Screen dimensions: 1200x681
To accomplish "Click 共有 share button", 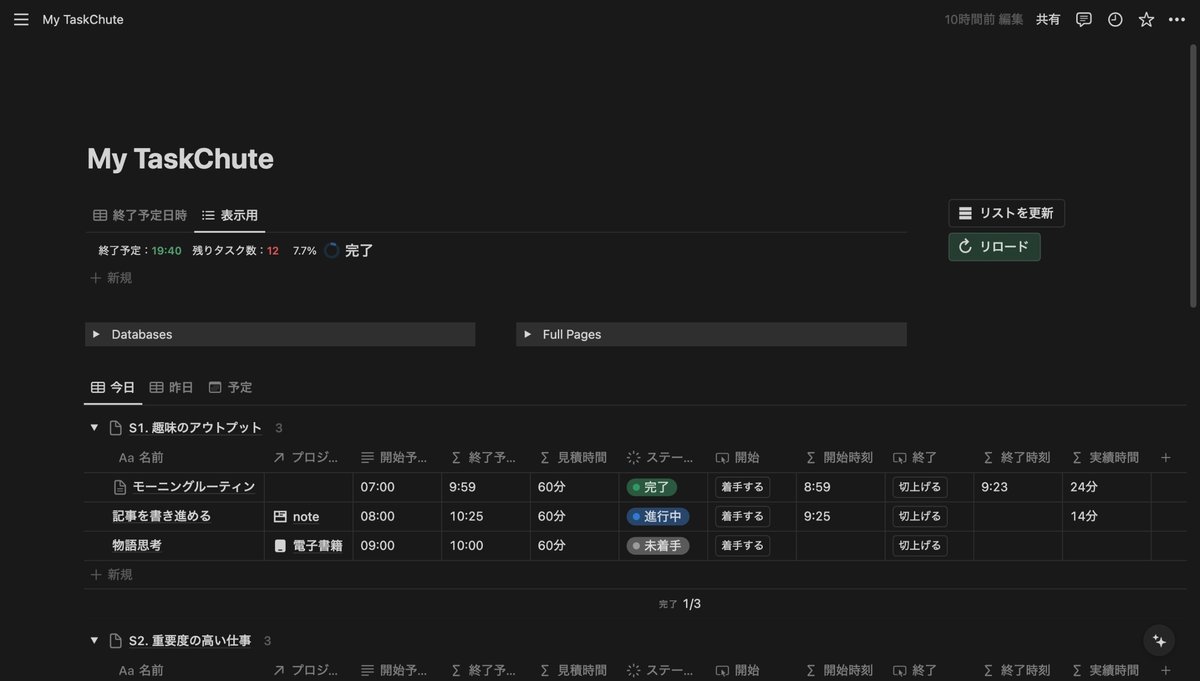I will coord(1048,19).
